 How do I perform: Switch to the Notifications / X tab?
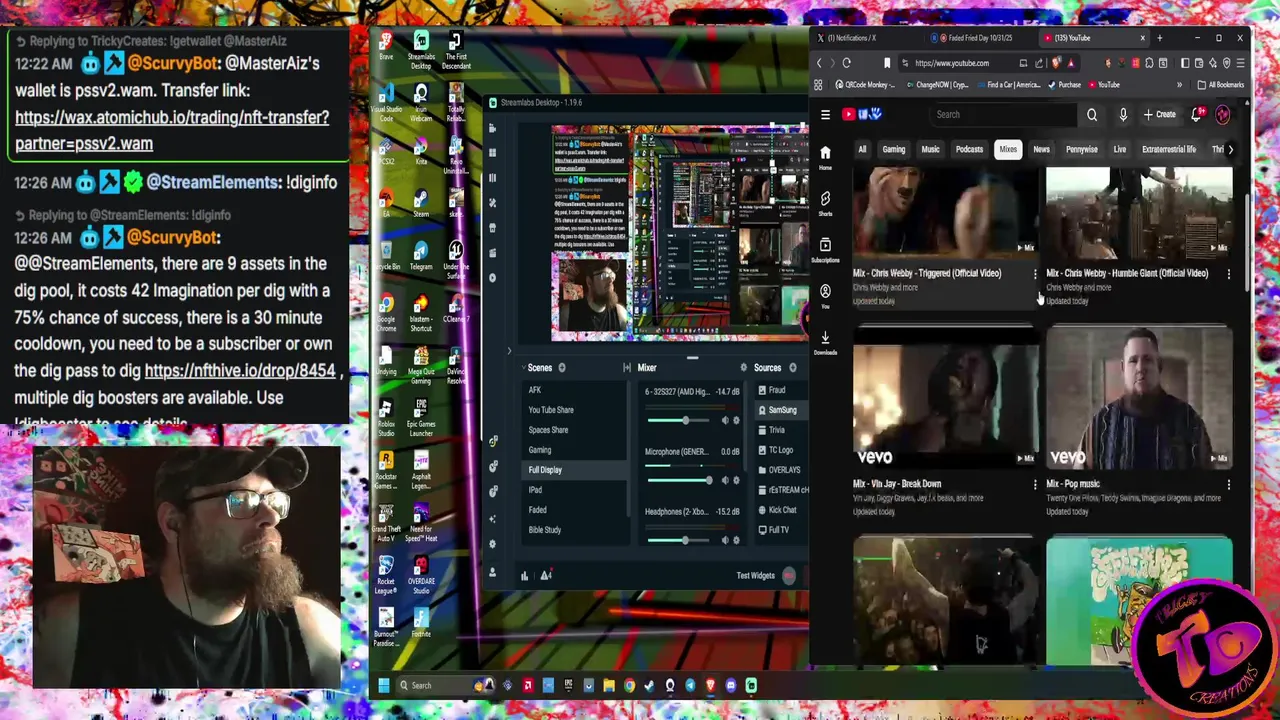click(848, 38)
